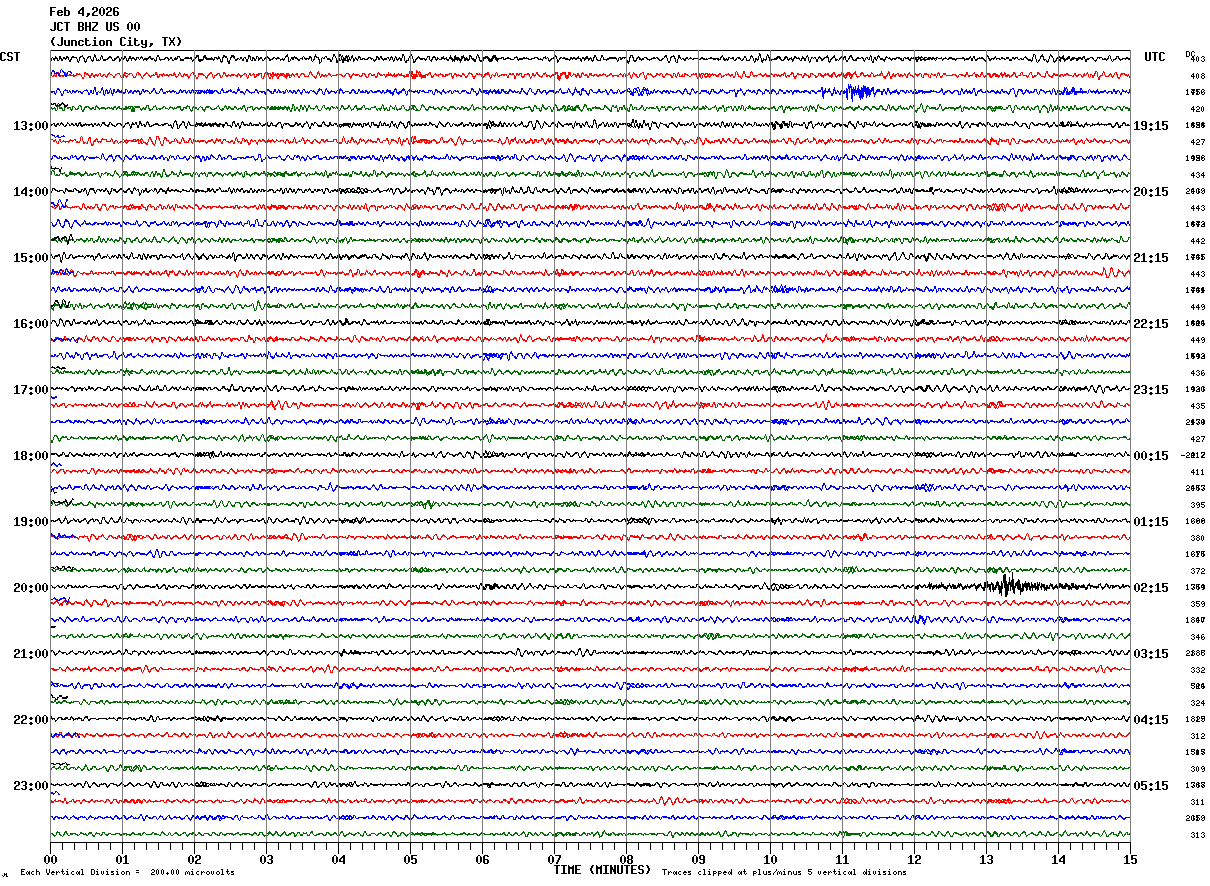Click minute 01 tick label on time axis
The image size is (1210, 886).
pyautogui.click(x=122, y=859)
